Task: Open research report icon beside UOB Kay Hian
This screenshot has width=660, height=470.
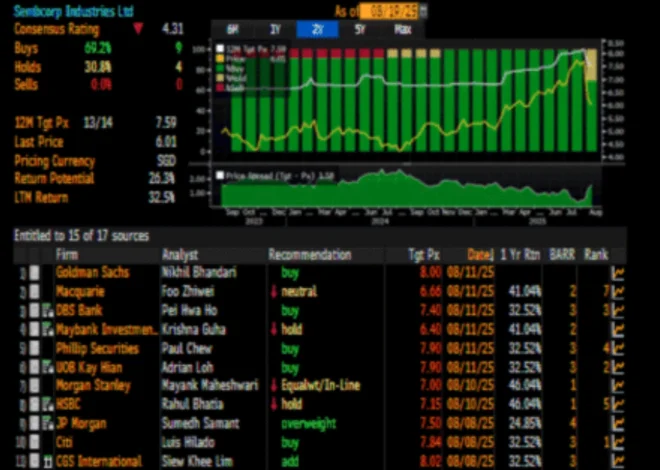Action: pyautogui.click(x=48, y=368)
